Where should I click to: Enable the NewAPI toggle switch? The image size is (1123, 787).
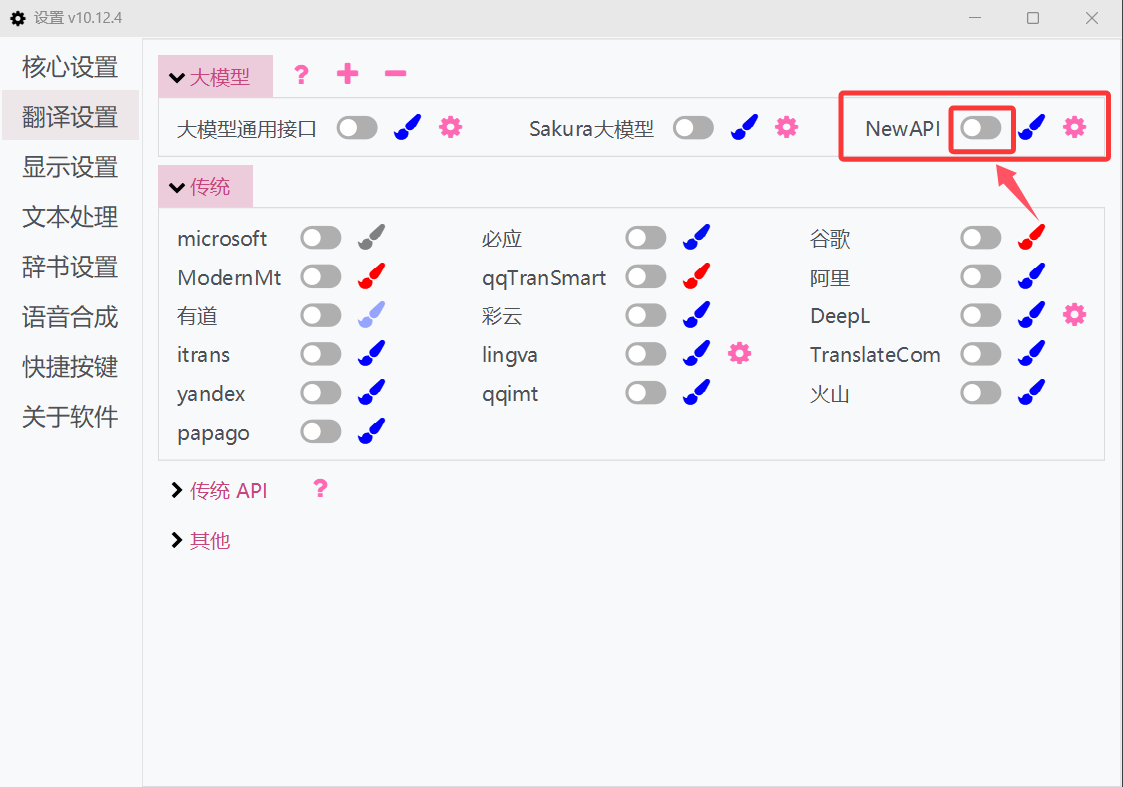tap(981, 127)
